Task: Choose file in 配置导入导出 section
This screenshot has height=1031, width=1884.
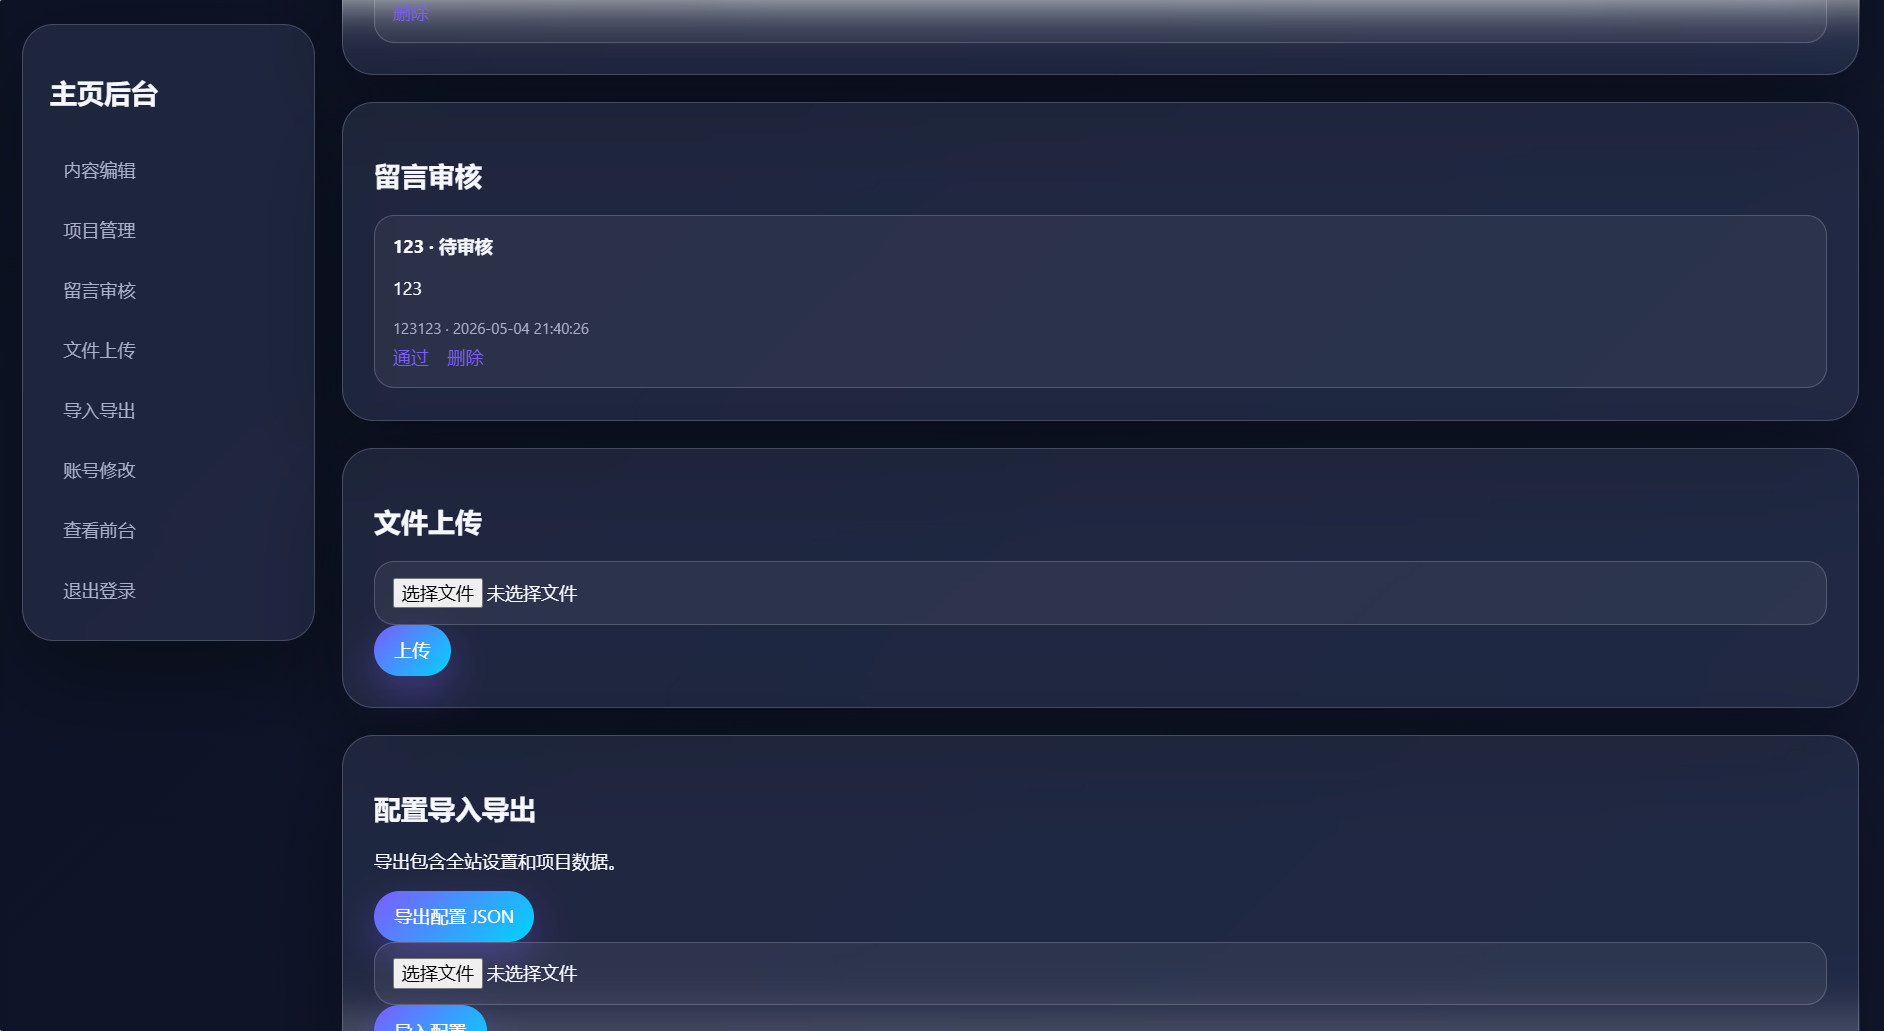Action: (437, 973)
